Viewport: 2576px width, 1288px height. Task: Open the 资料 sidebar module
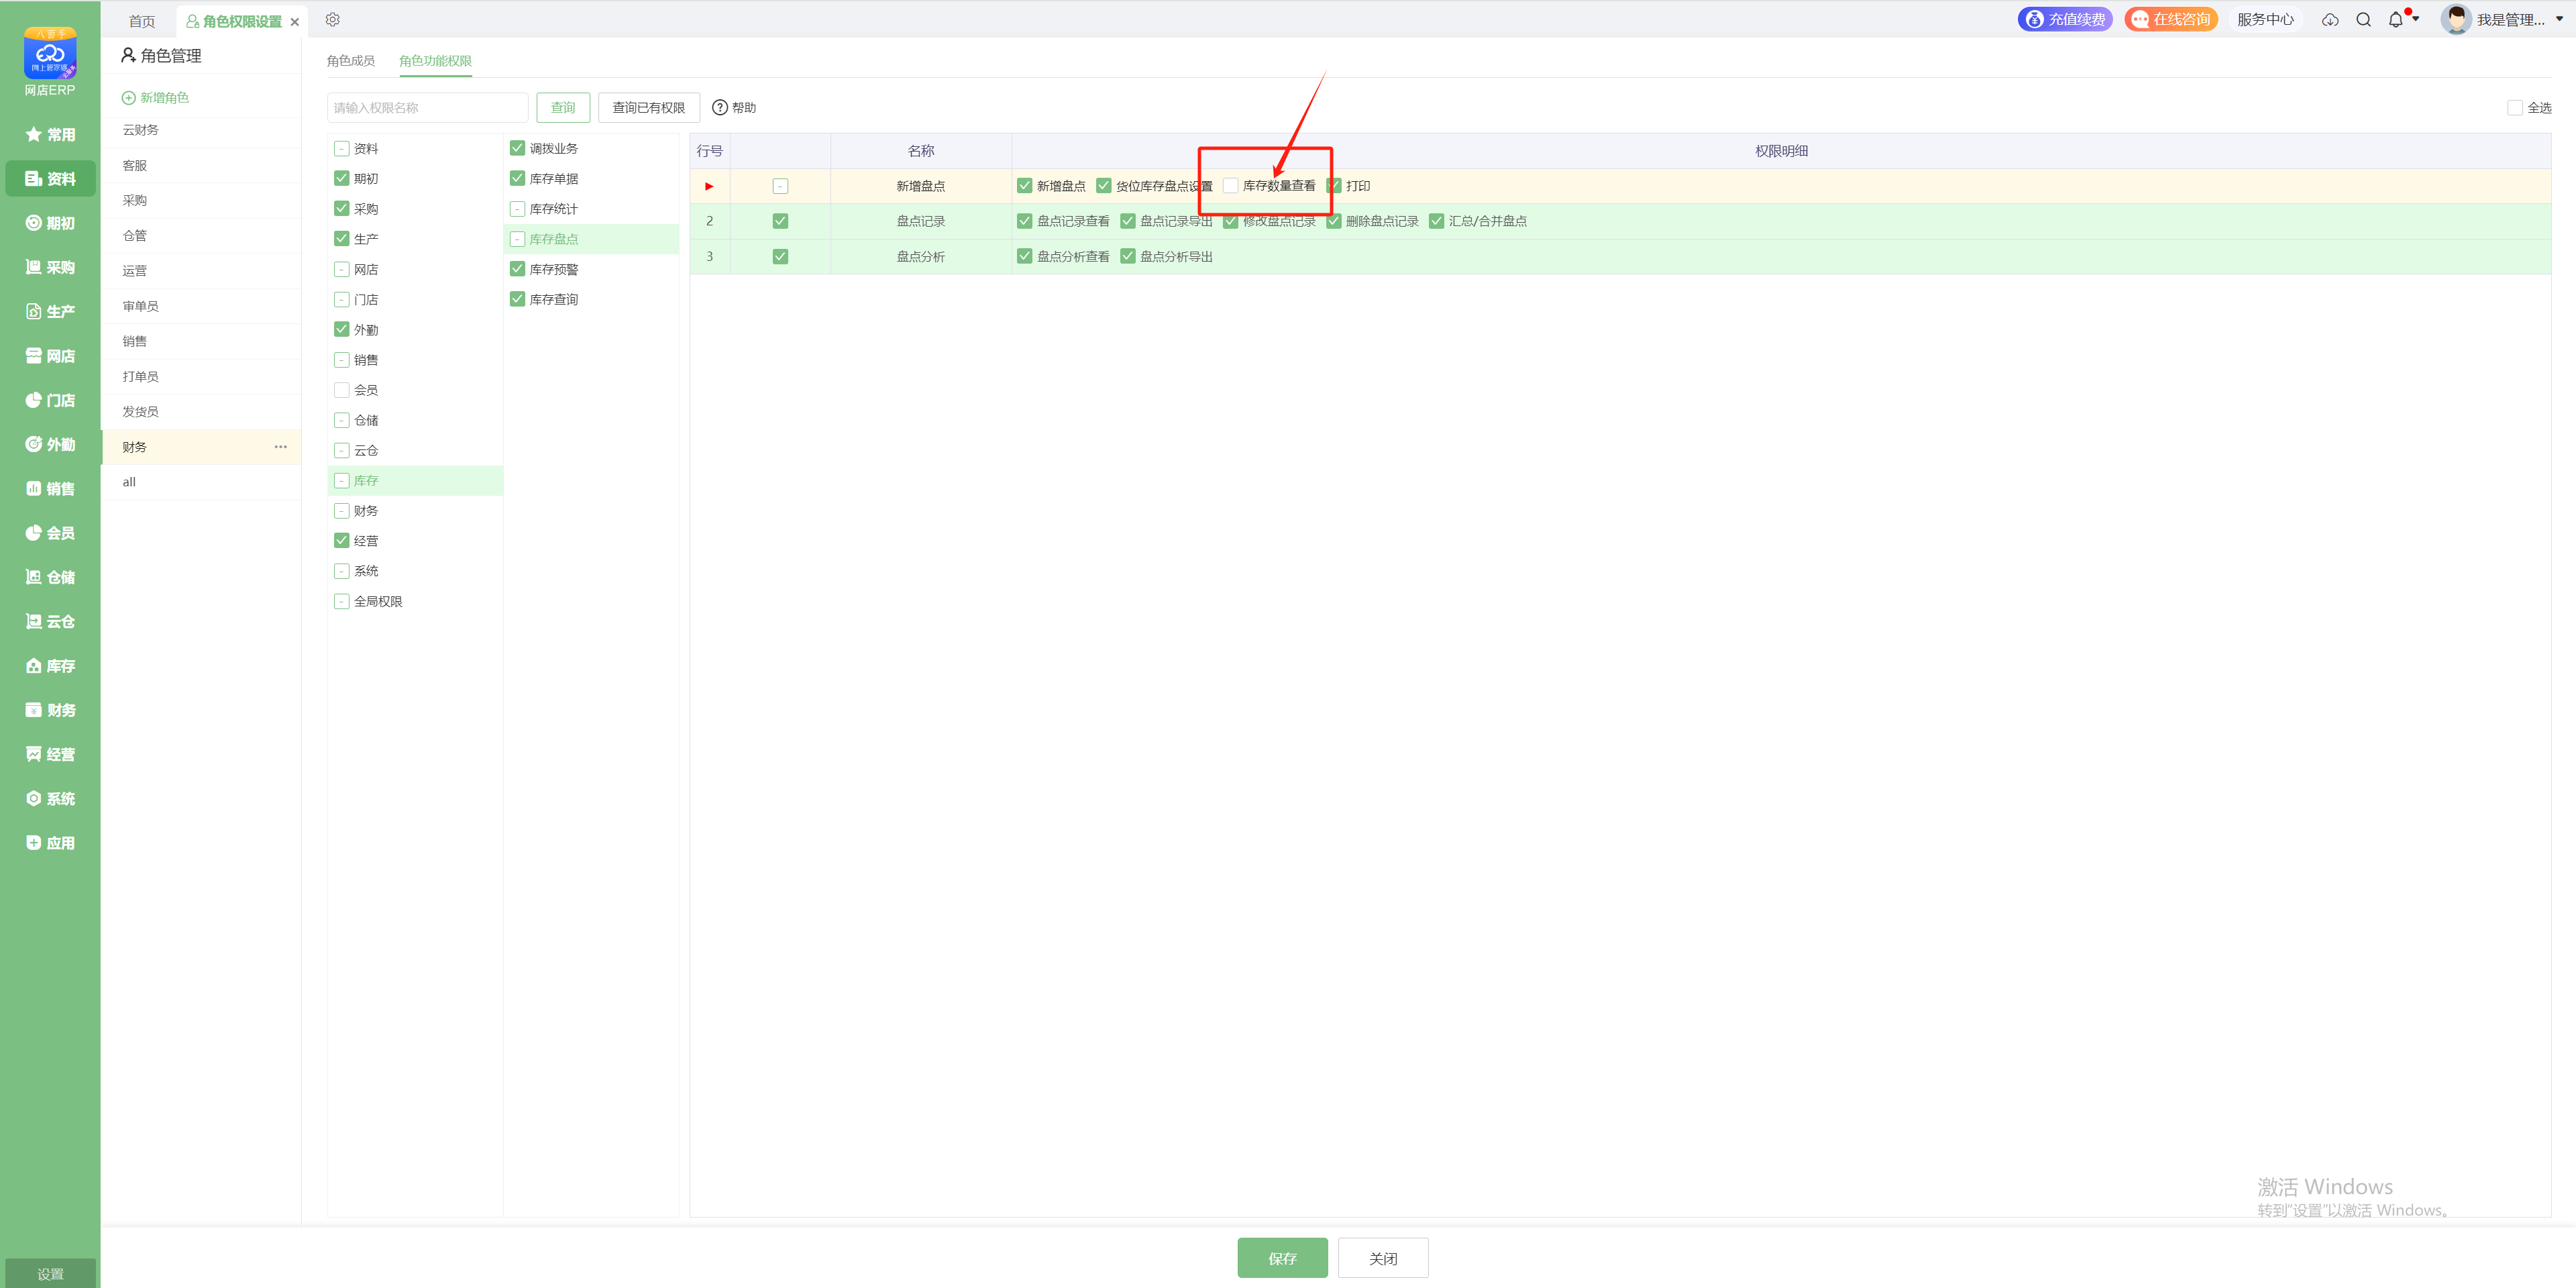pyautogui.click(x=50, y=179)
